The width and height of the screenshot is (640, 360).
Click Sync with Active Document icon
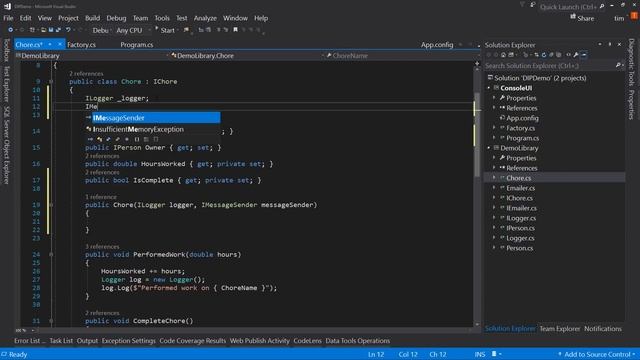click(536, 55)
